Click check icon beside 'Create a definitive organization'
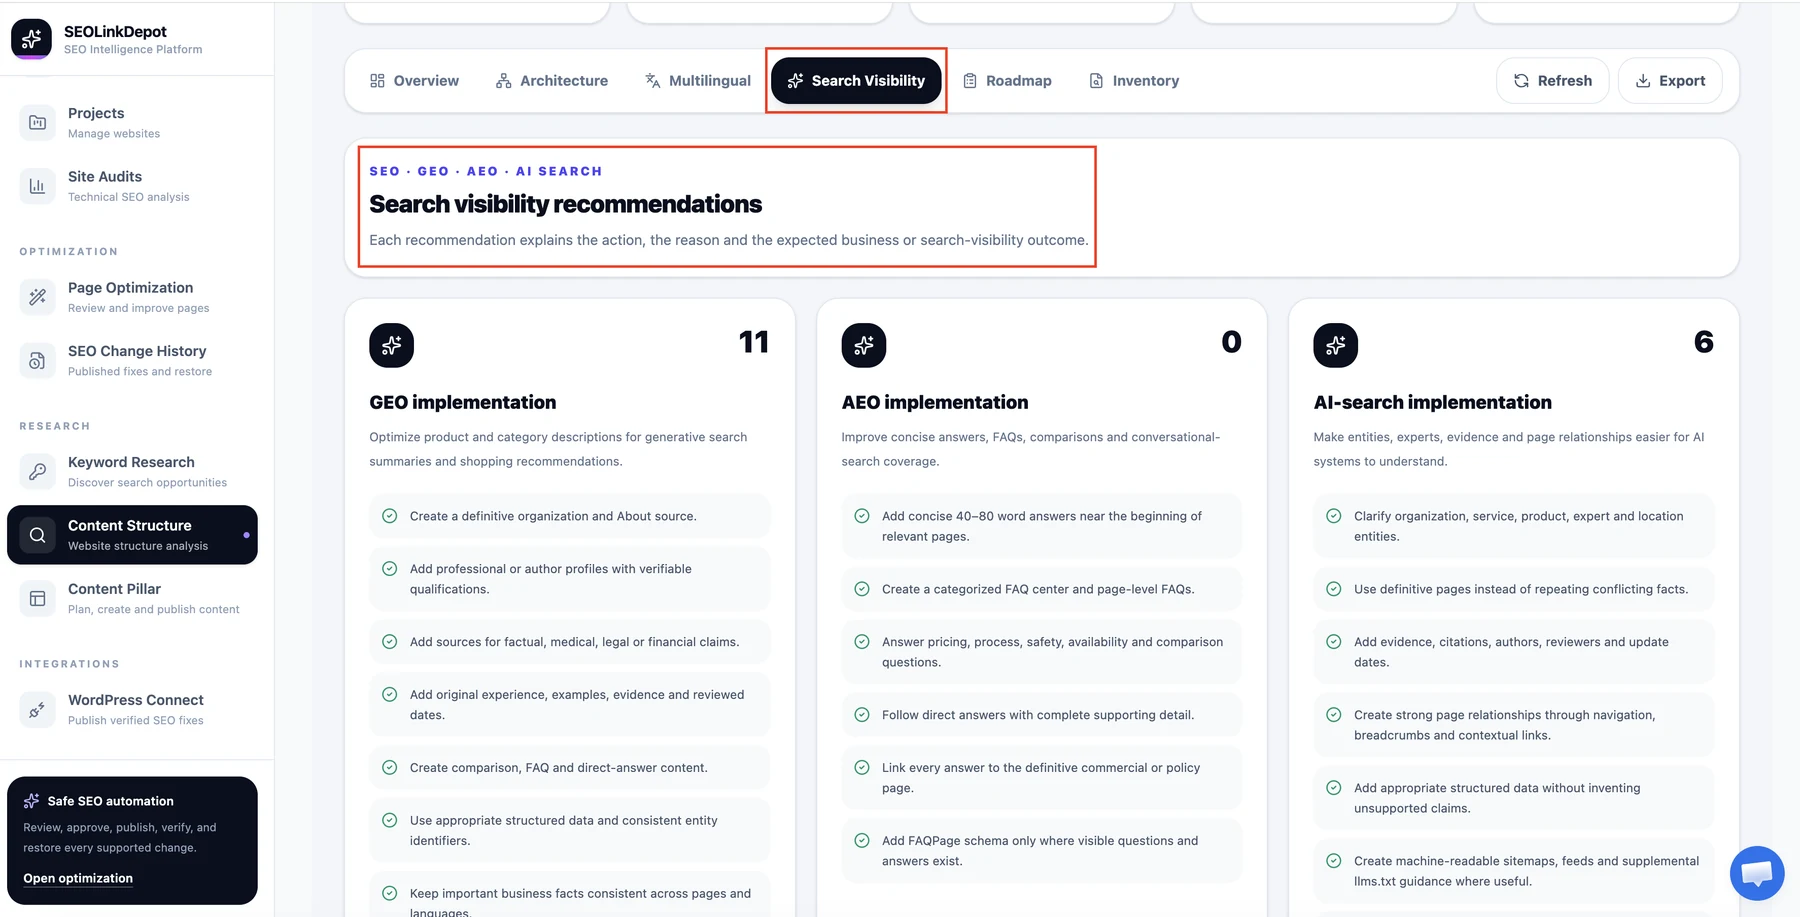 390,516
